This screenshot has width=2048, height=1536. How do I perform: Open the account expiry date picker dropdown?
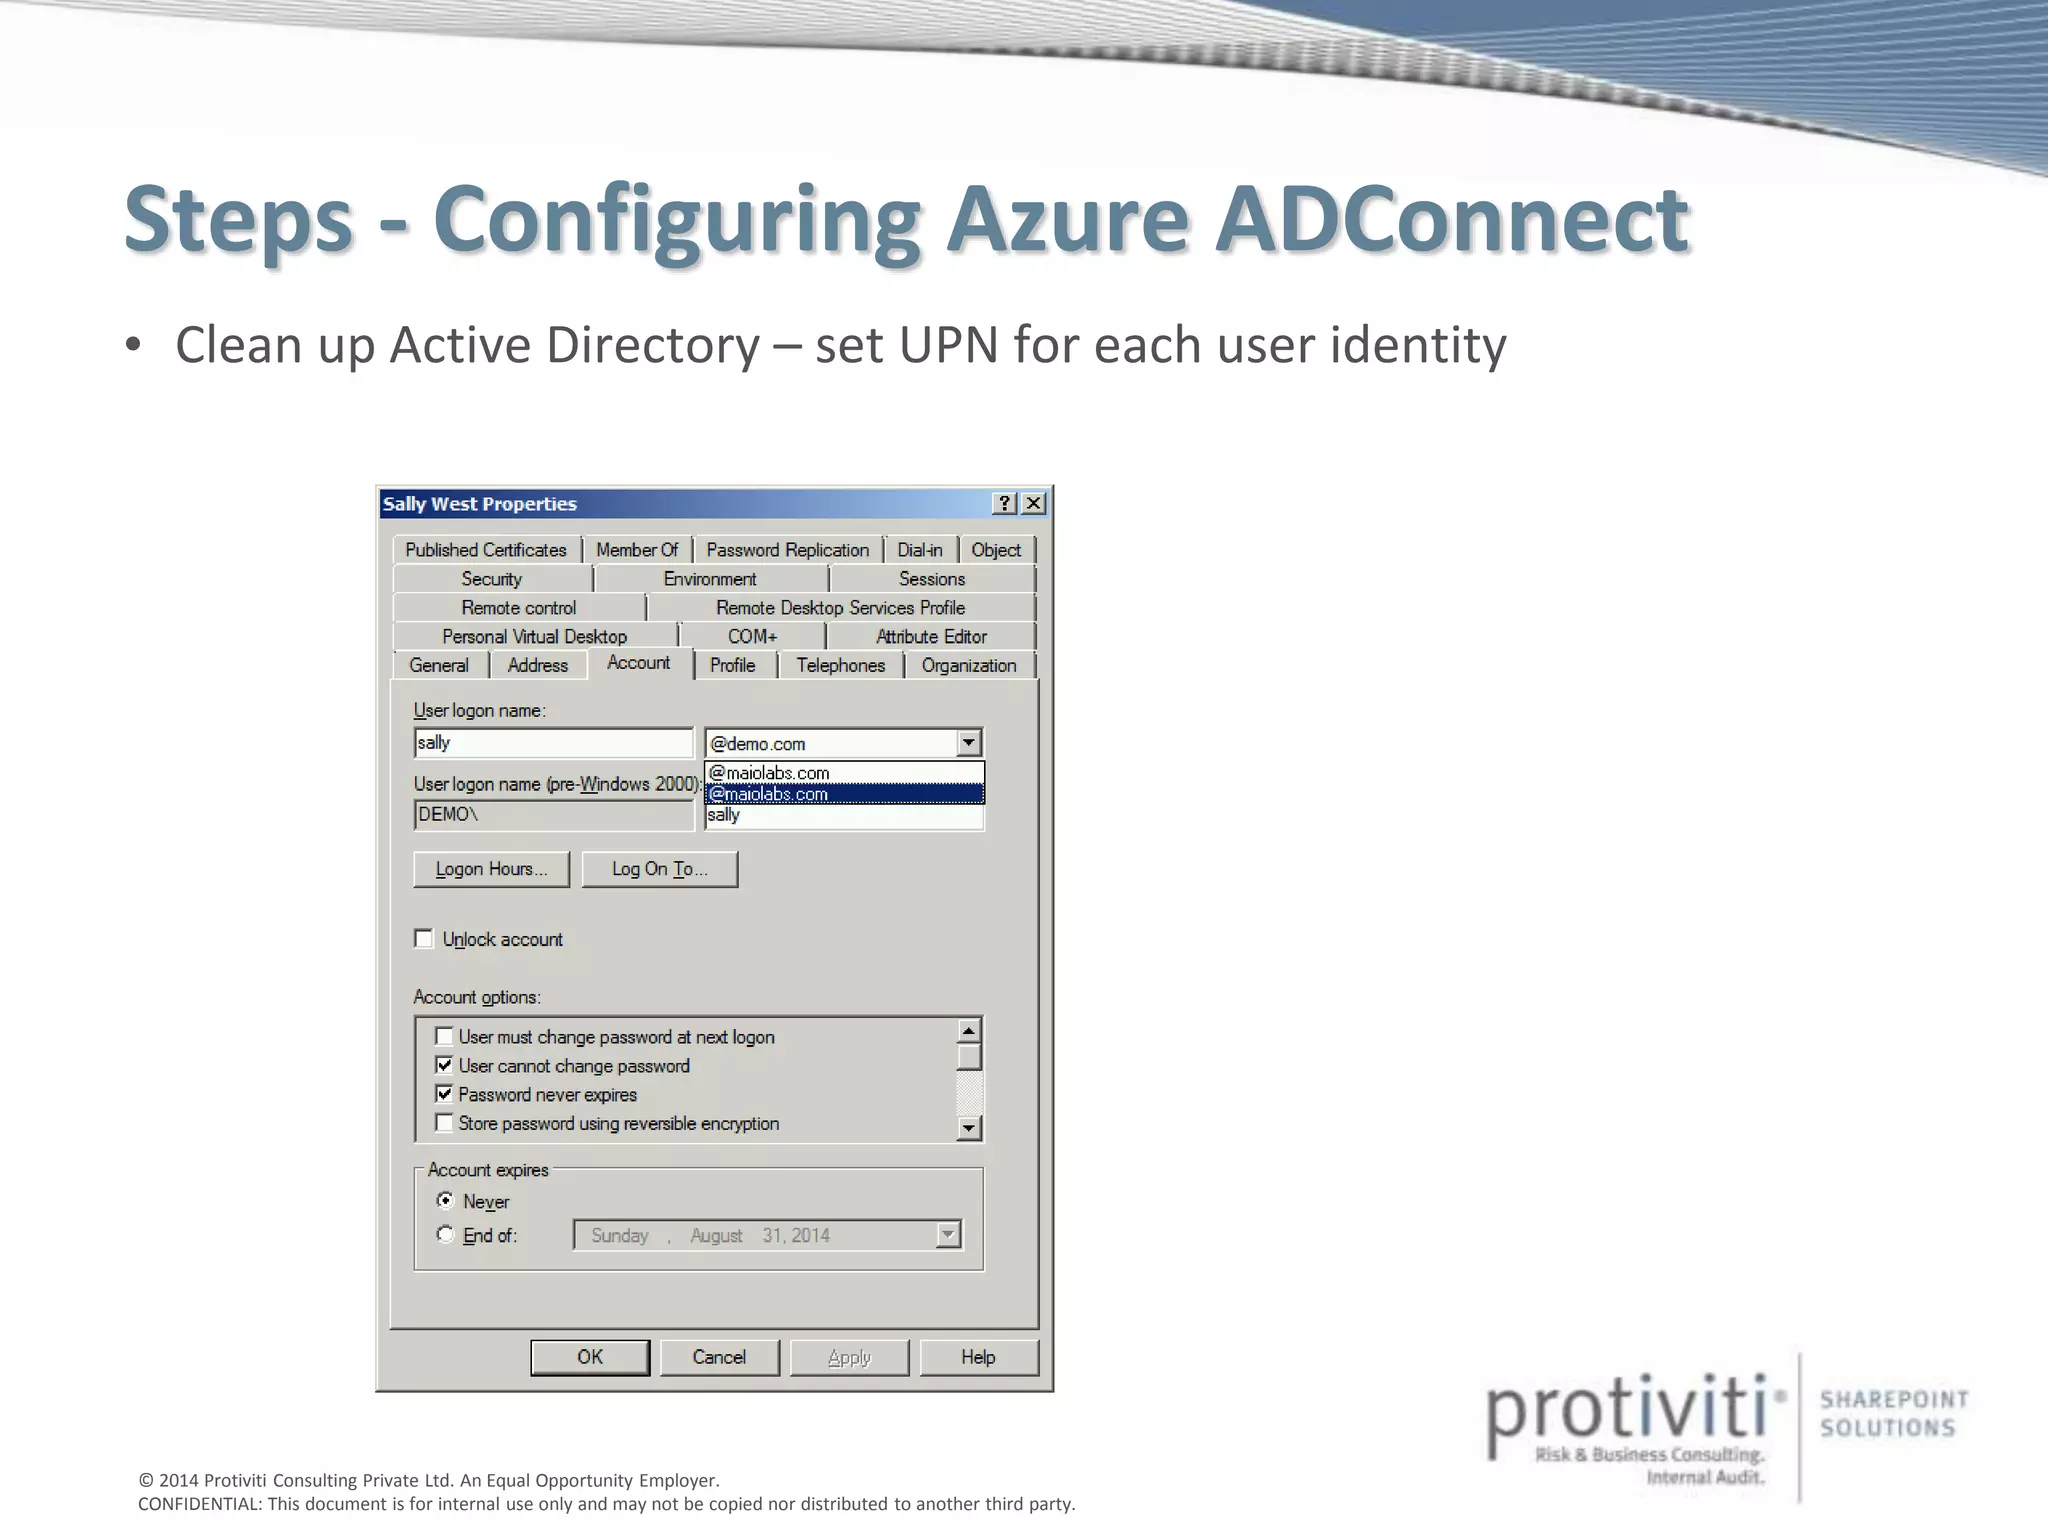point(947,1235)
